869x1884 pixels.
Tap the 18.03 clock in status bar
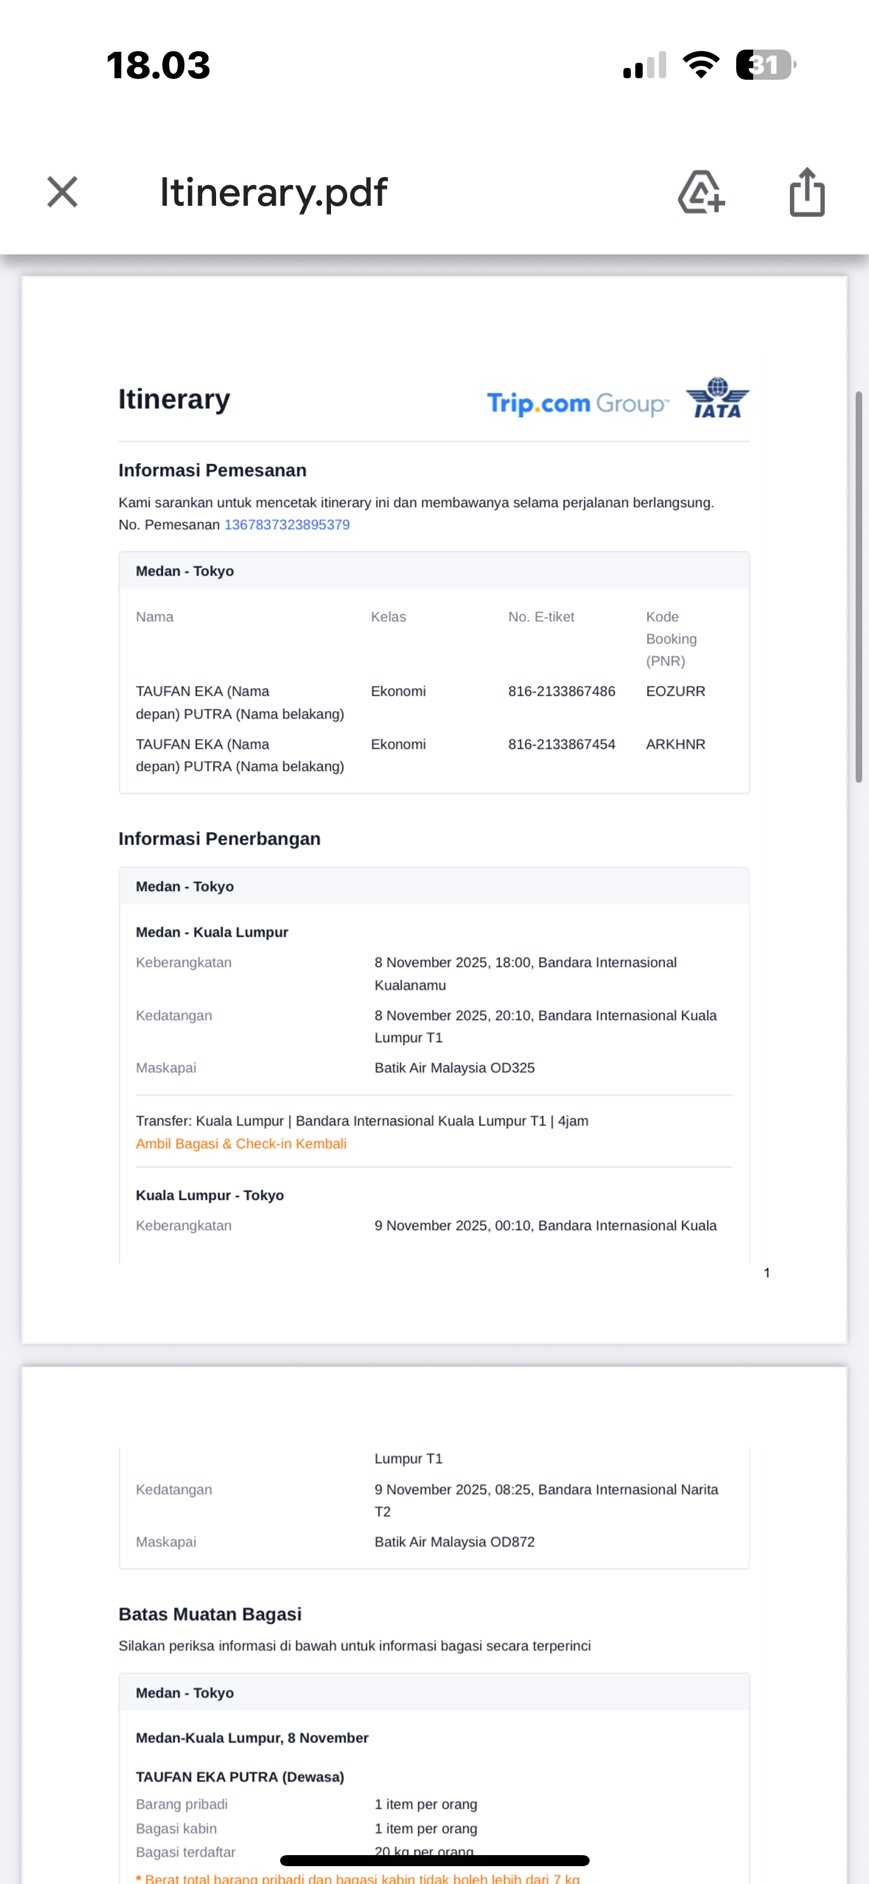point(158,66)
